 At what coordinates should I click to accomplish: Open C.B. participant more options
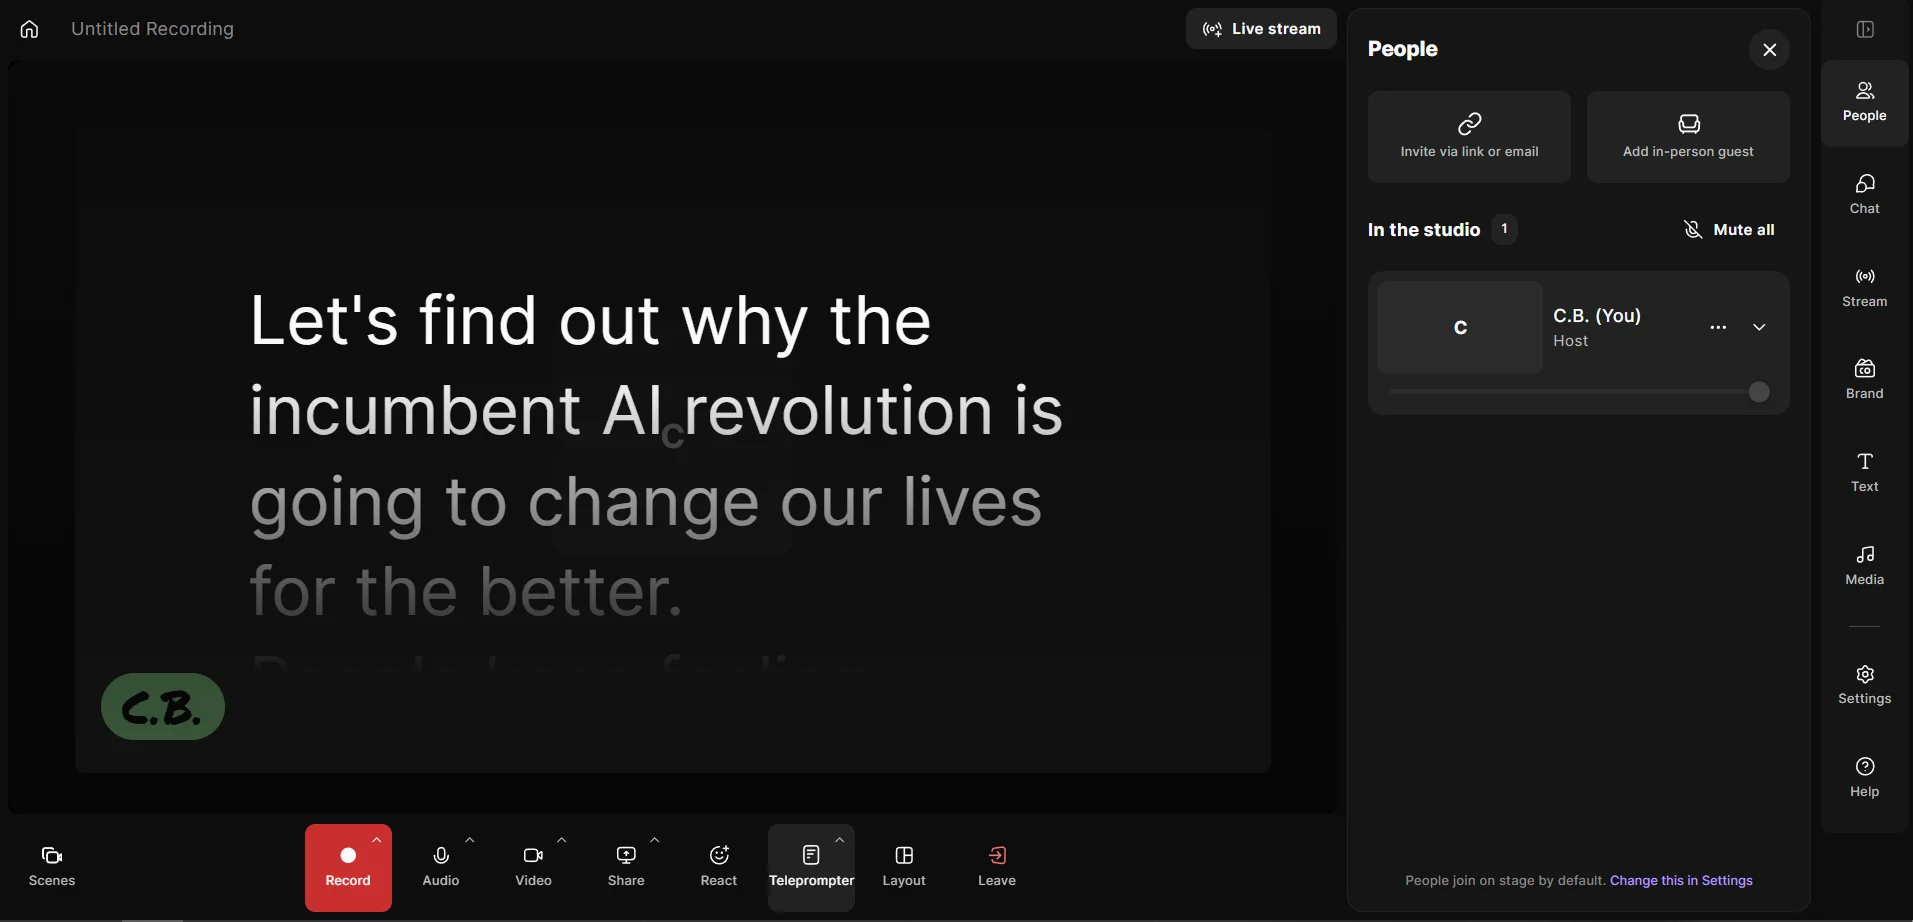pos(1718,328)
